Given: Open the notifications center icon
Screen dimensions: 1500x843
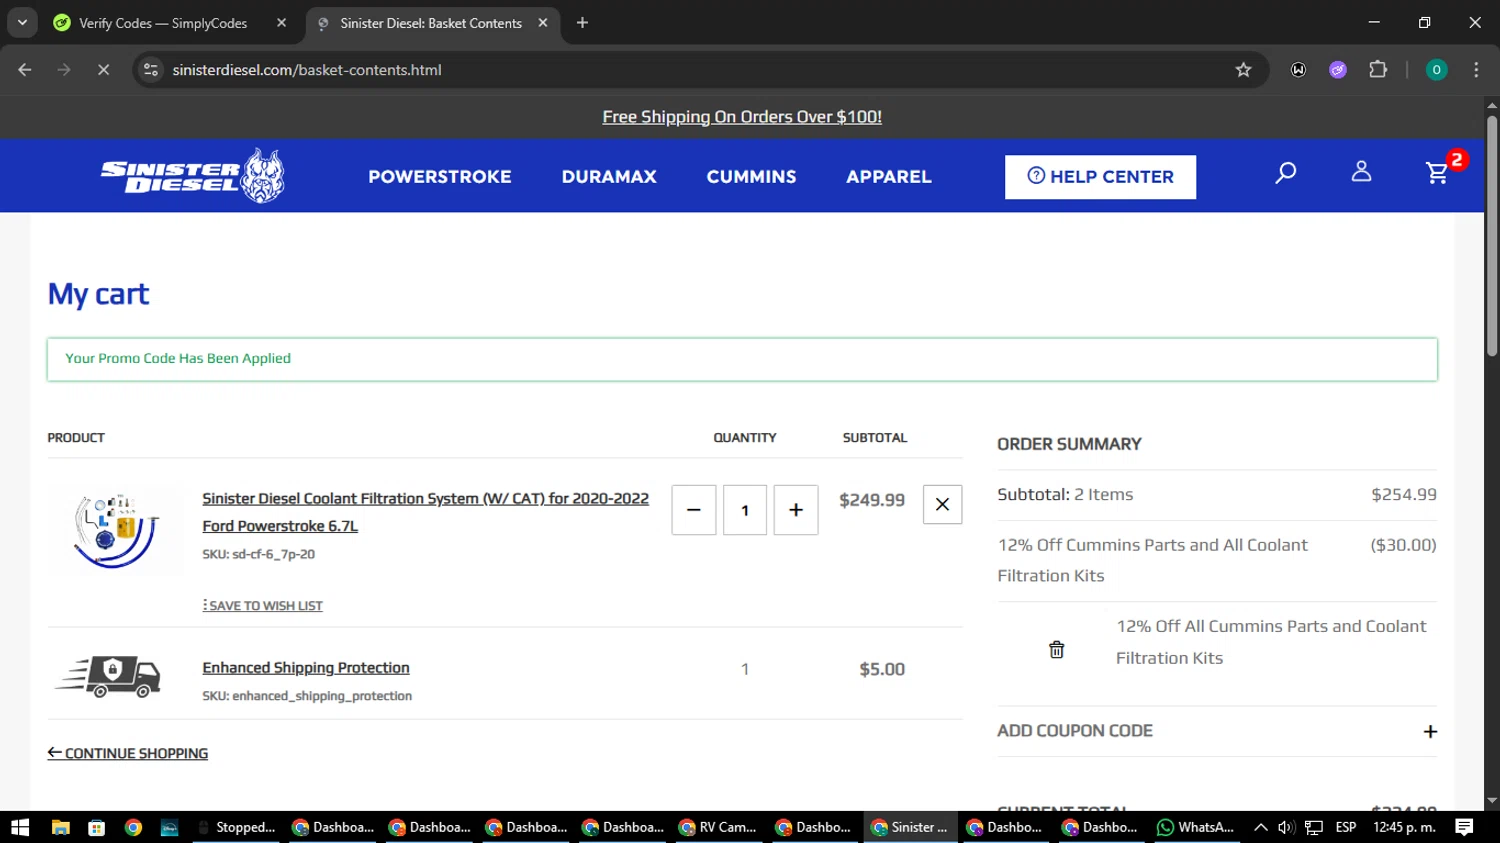Looking at the screenshot, I should (1464, 827).
